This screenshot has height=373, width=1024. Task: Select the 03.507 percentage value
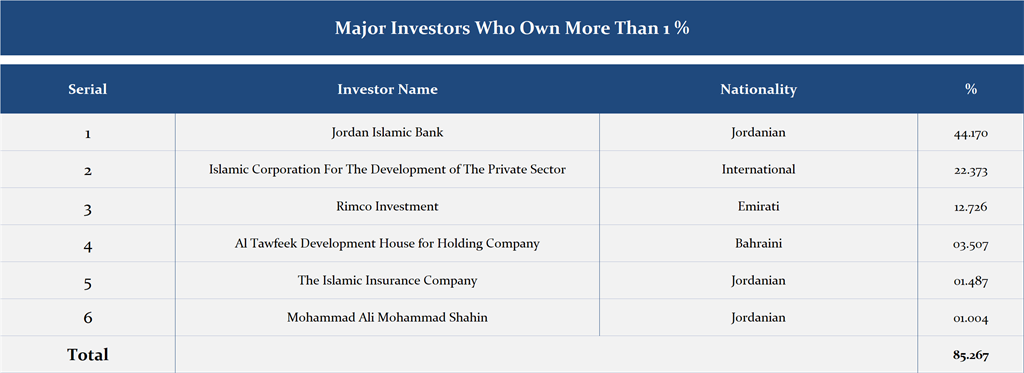coord(970,246)
